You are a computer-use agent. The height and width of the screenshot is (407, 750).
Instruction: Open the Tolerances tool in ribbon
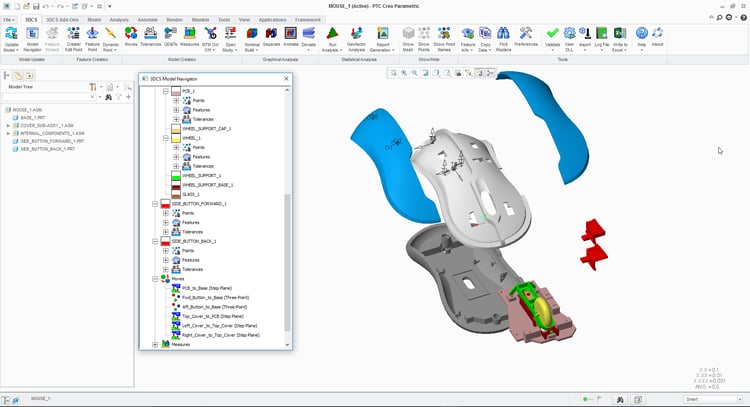pos(151,37)
